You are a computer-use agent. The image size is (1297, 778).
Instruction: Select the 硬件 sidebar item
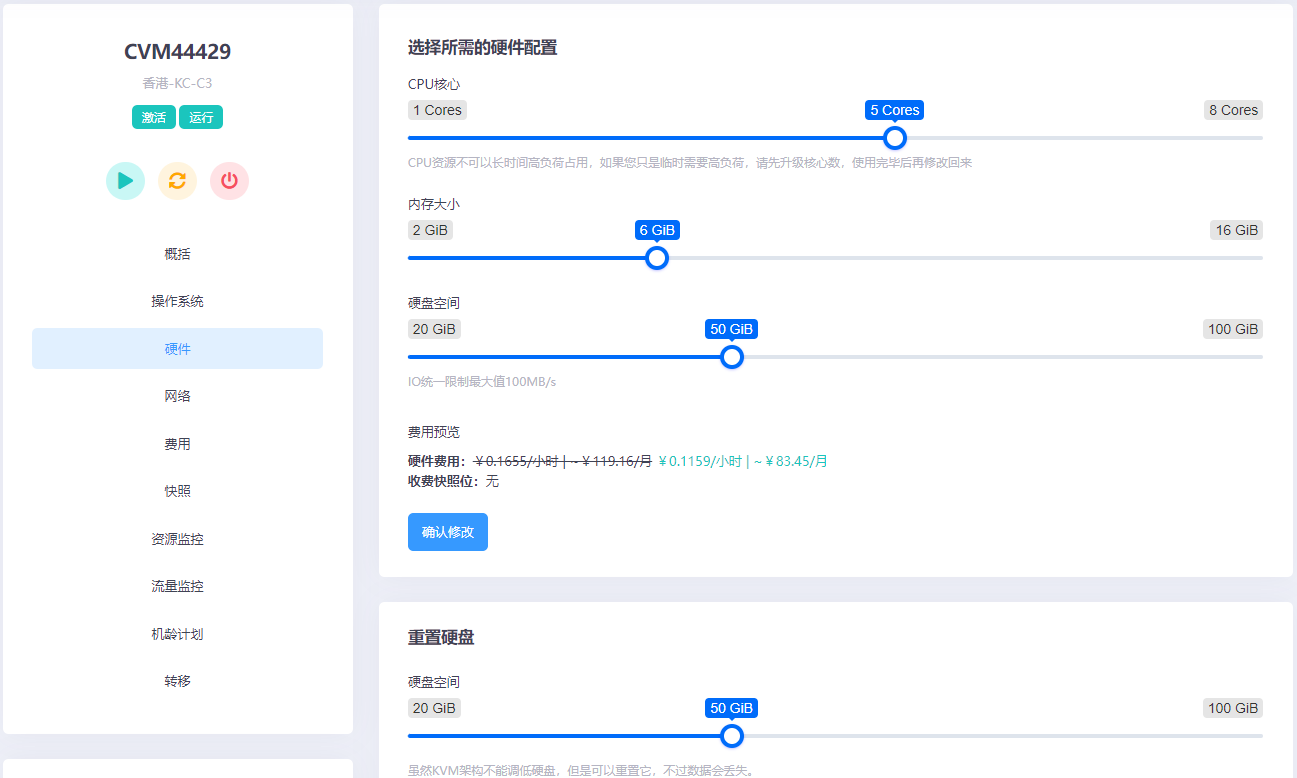pos(177,348)
